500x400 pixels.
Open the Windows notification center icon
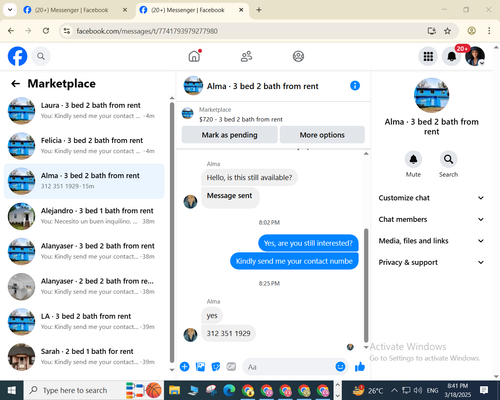(x=484, y=390)
